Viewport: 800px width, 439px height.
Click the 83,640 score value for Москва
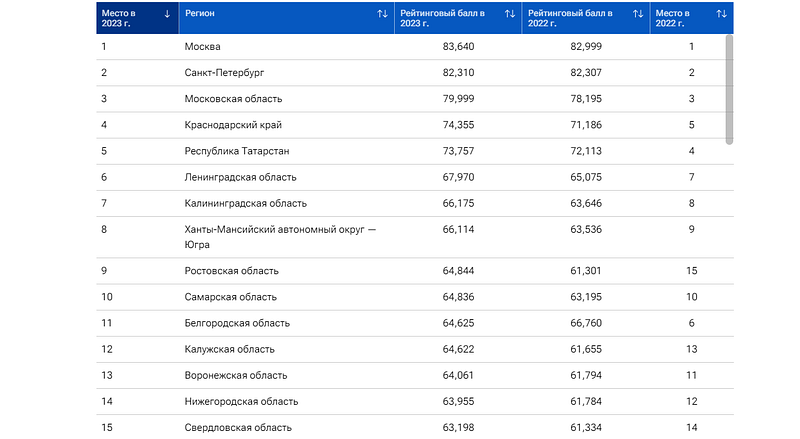click(x=458, y=47)
